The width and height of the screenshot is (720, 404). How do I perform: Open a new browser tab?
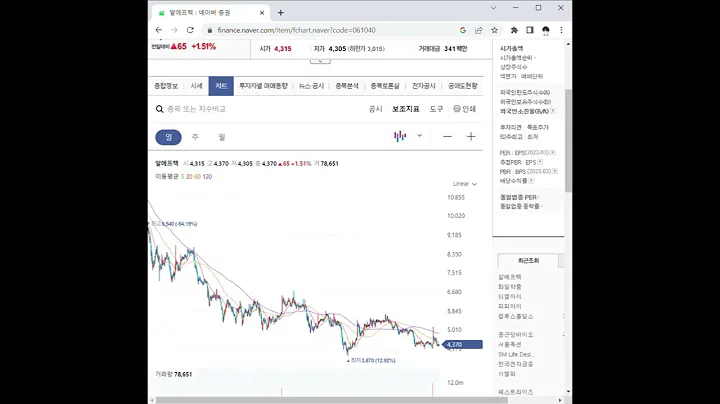coord(281,13)
